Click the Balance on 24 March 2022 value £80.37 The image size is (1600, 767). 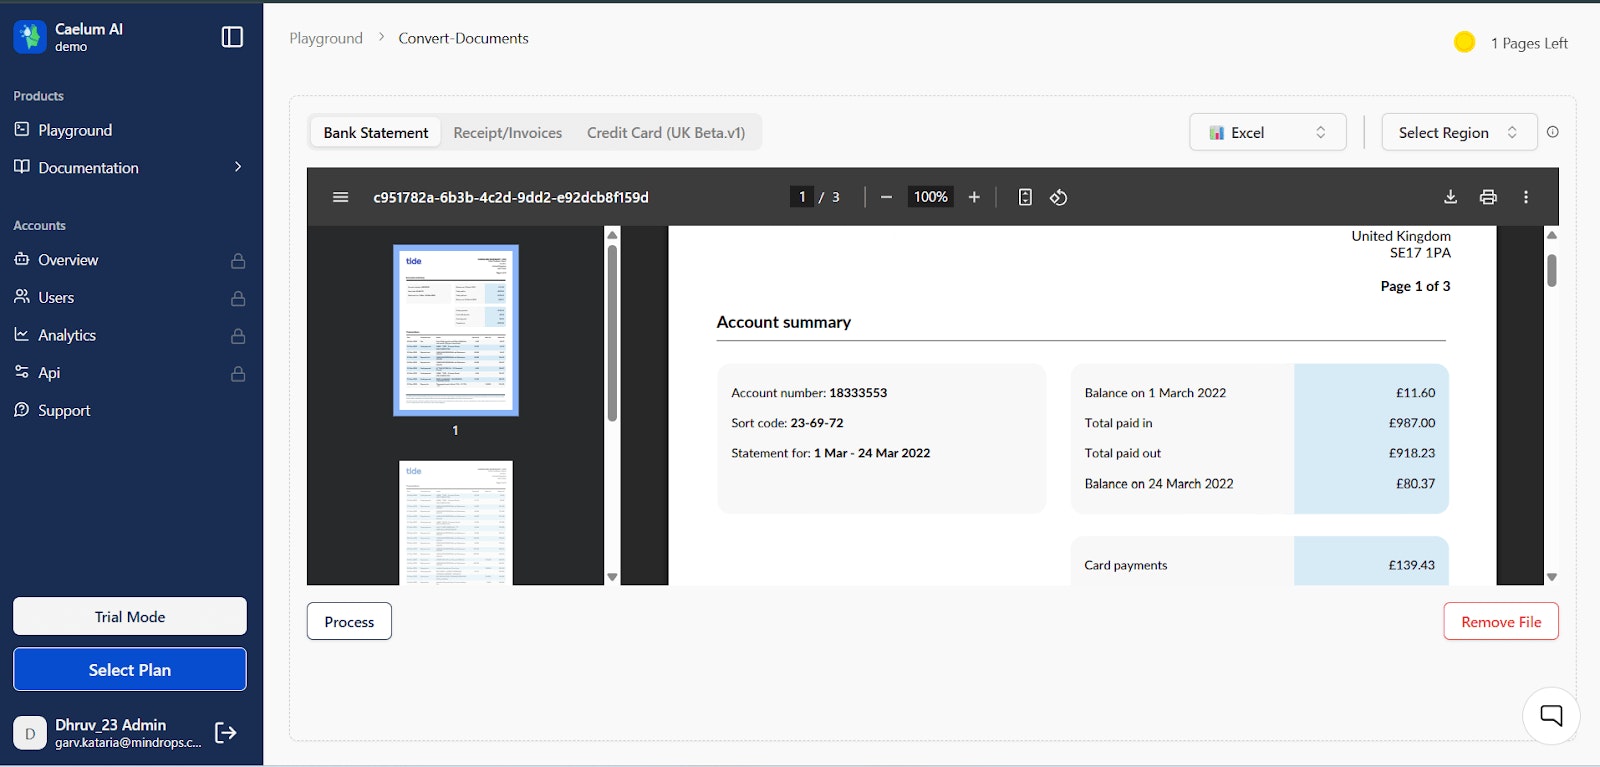[1416, 483]
